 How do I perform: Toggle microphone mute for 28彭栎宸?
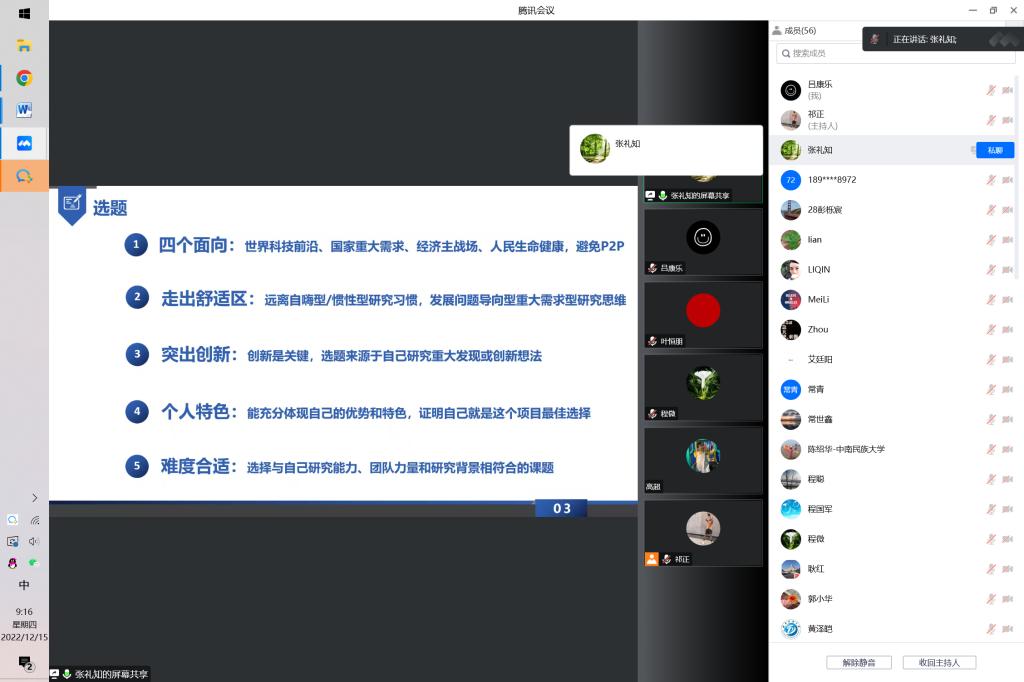point(991,210)
